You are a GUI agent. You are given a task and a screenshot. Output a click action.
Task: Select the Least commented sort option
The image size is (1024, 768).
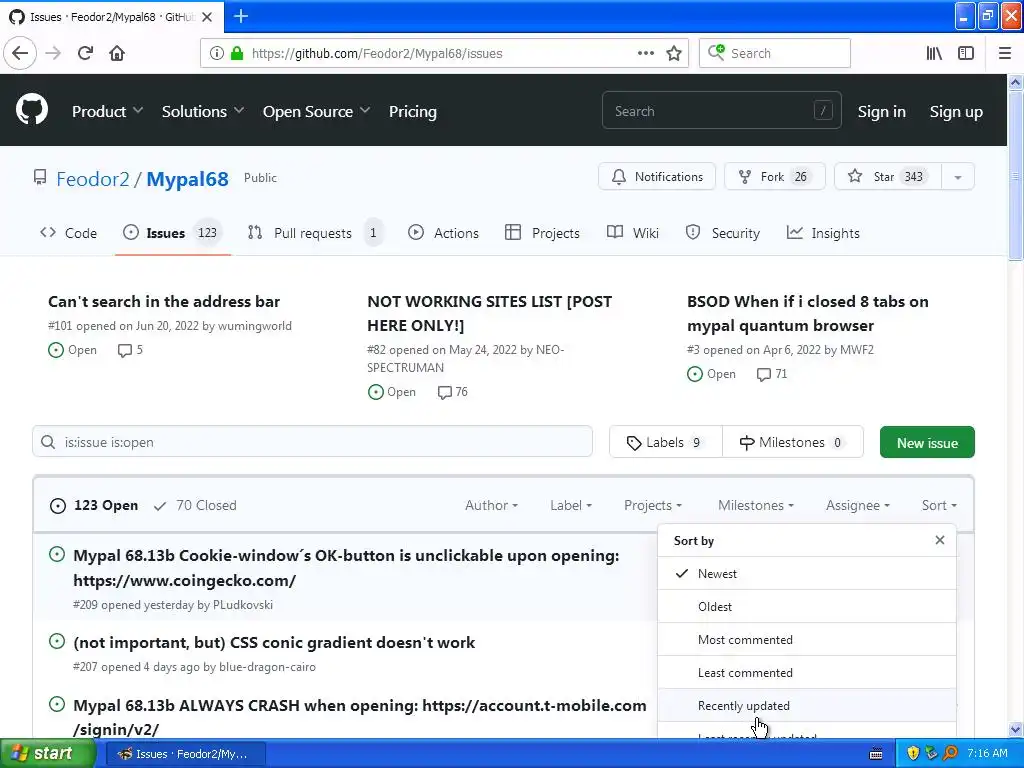(807, 673)
